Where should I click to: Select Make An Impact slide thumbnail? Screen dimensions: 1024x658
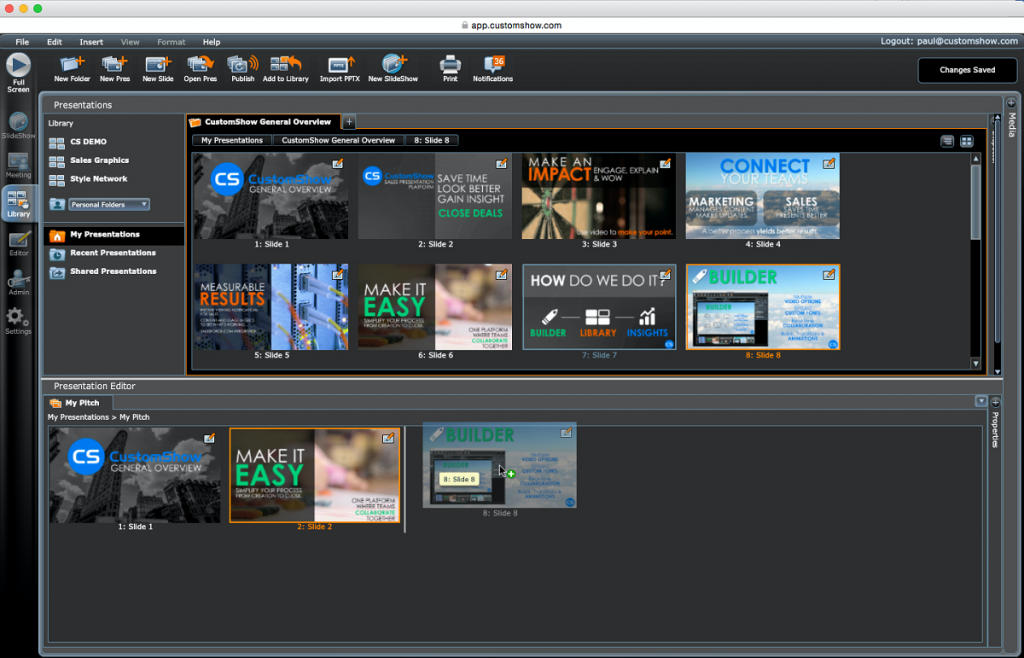599,196
